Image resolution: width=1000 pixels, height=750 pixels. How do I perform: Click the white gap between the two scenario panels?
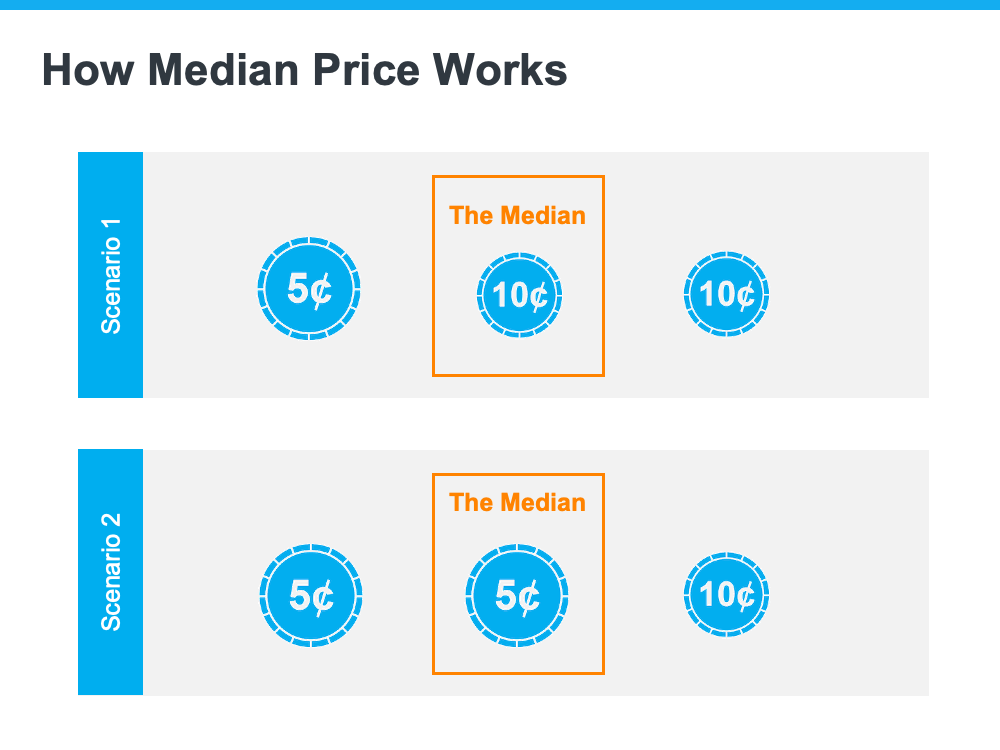pyautogui.click(x=500, y=424)
